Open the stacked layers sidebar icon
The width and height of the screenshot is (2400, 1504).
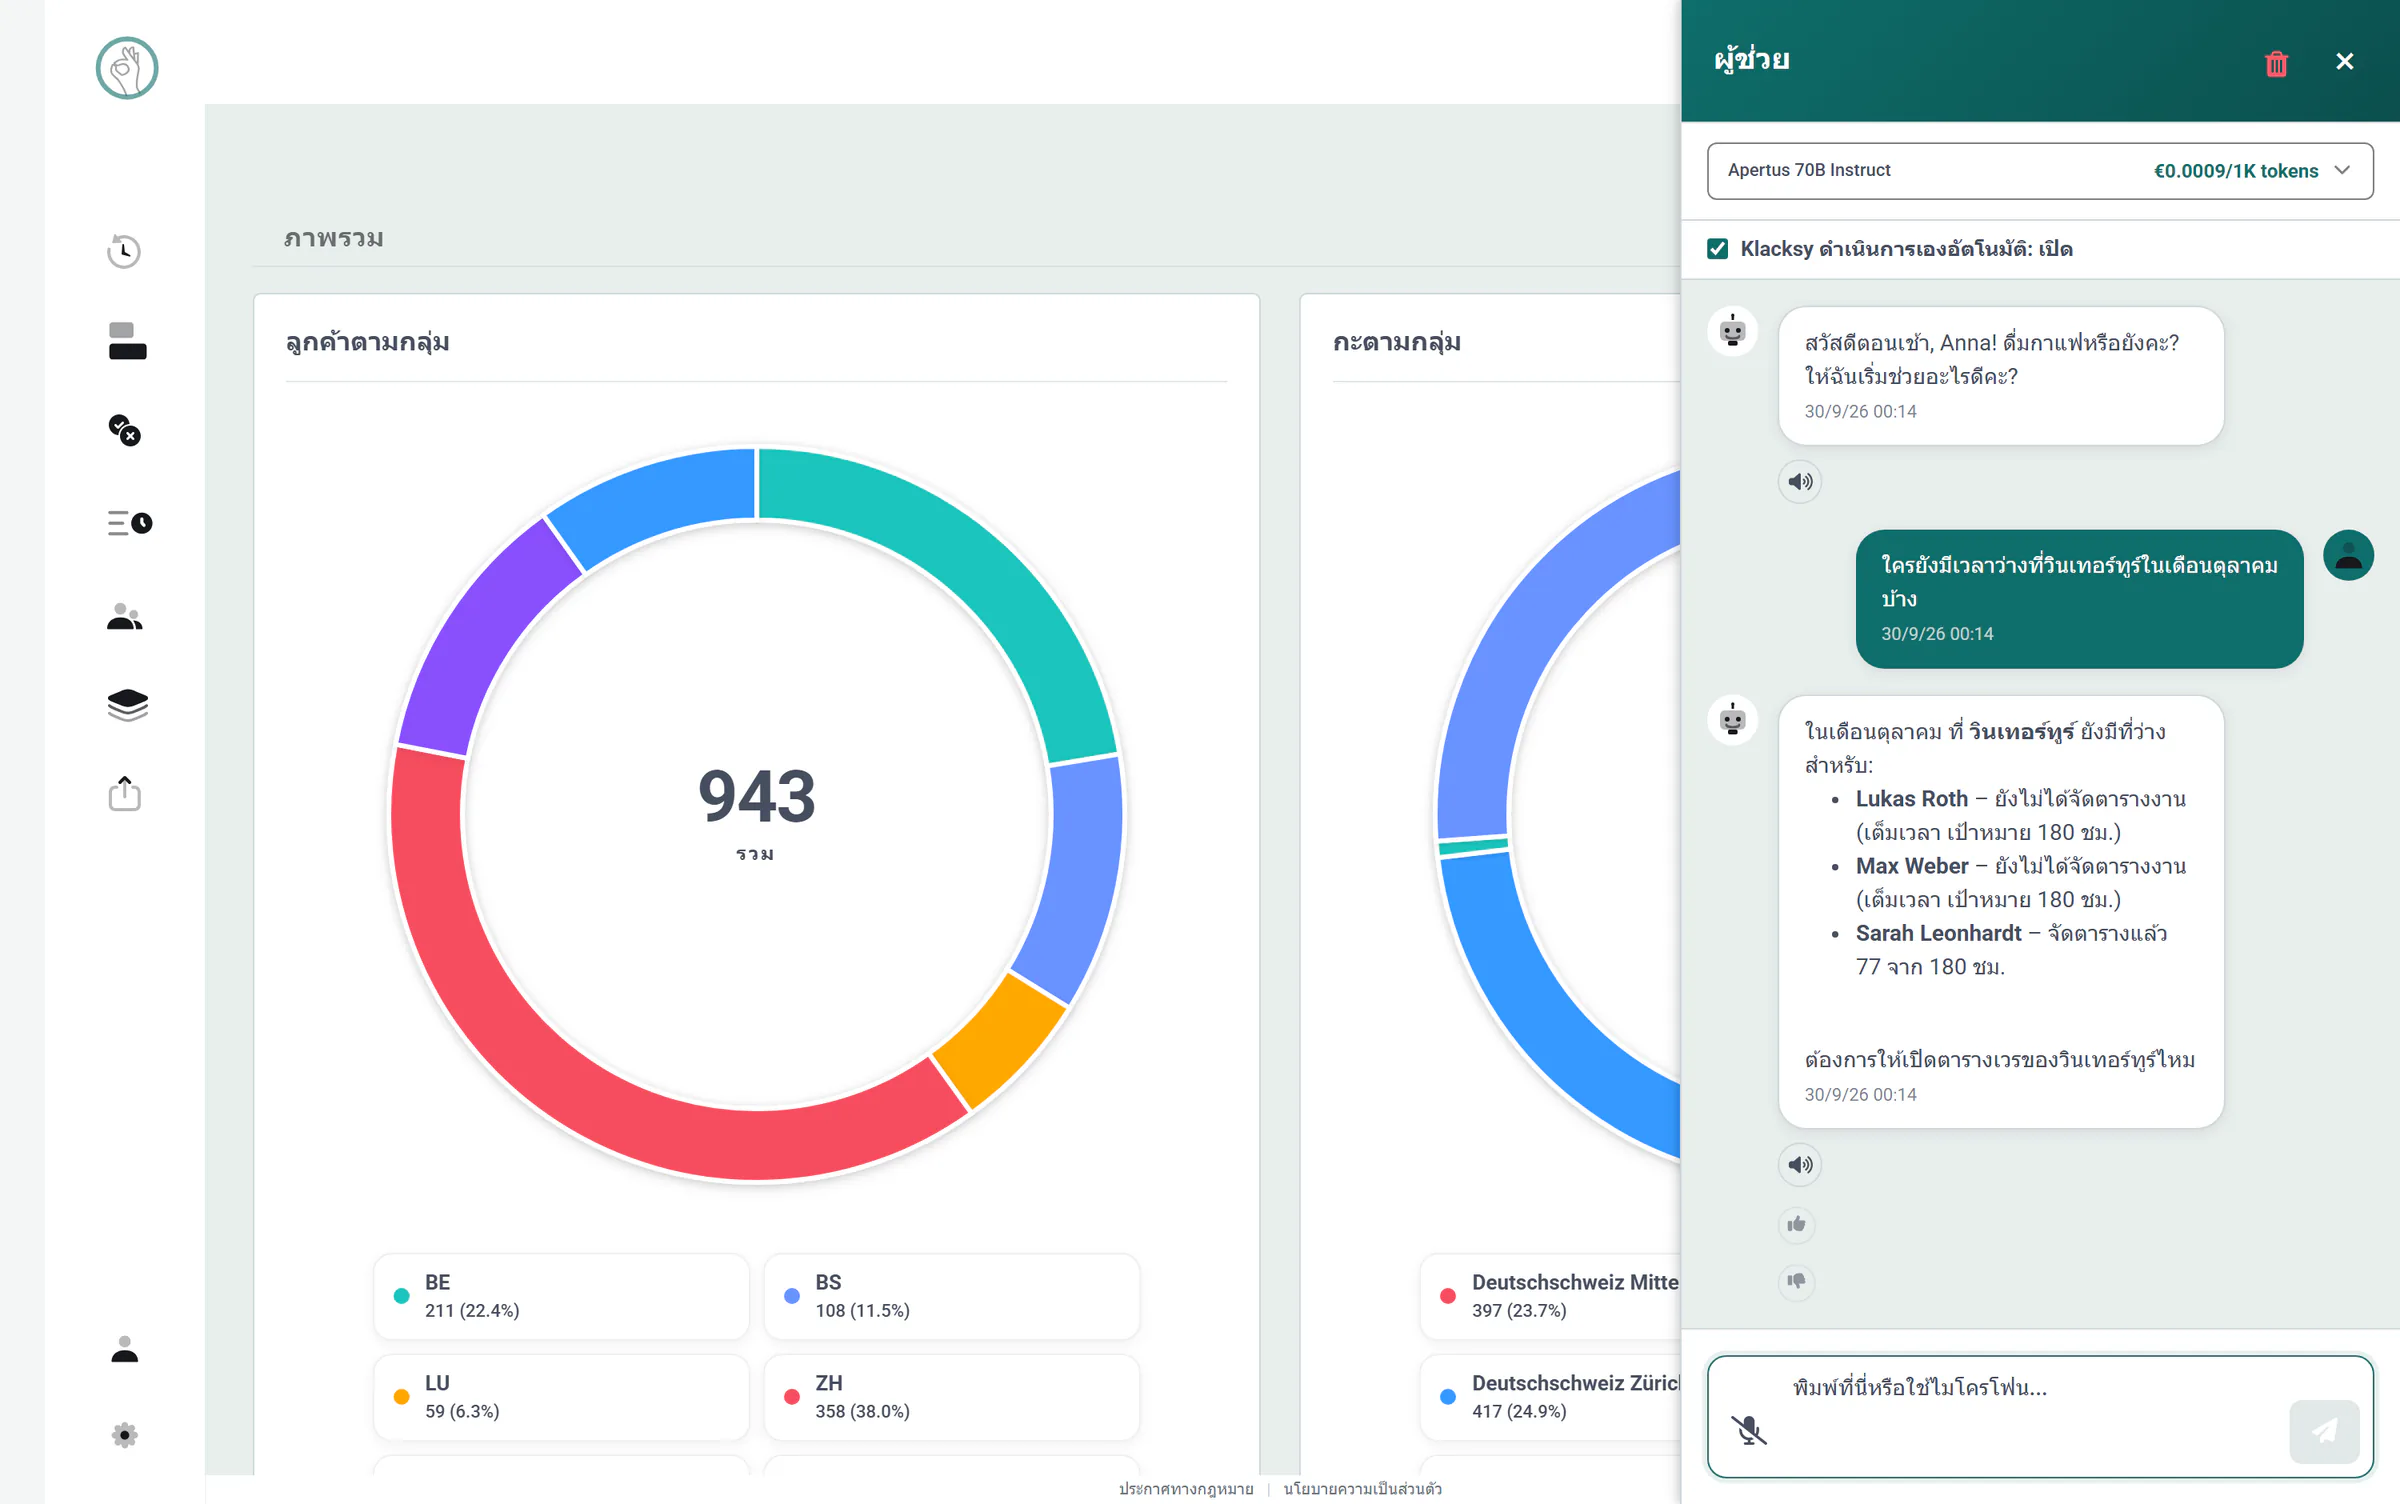tap(127, 705)
